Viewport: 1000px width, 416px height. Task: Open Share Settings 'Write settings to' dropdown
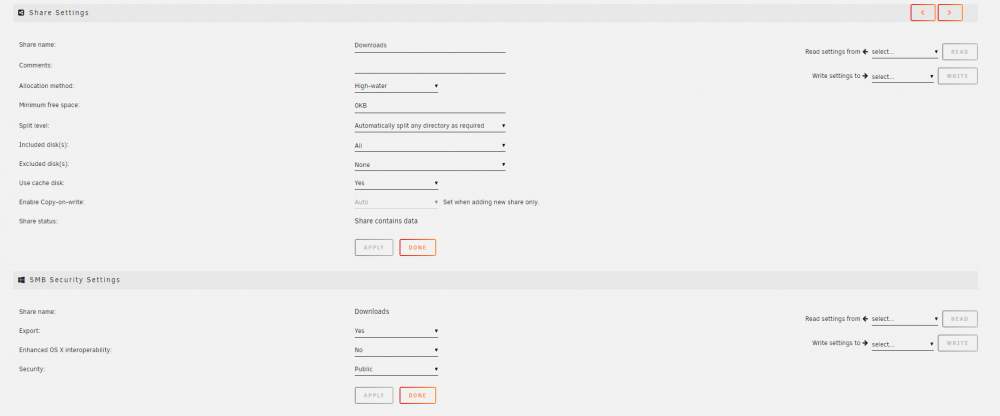click(x=902, y=77)
